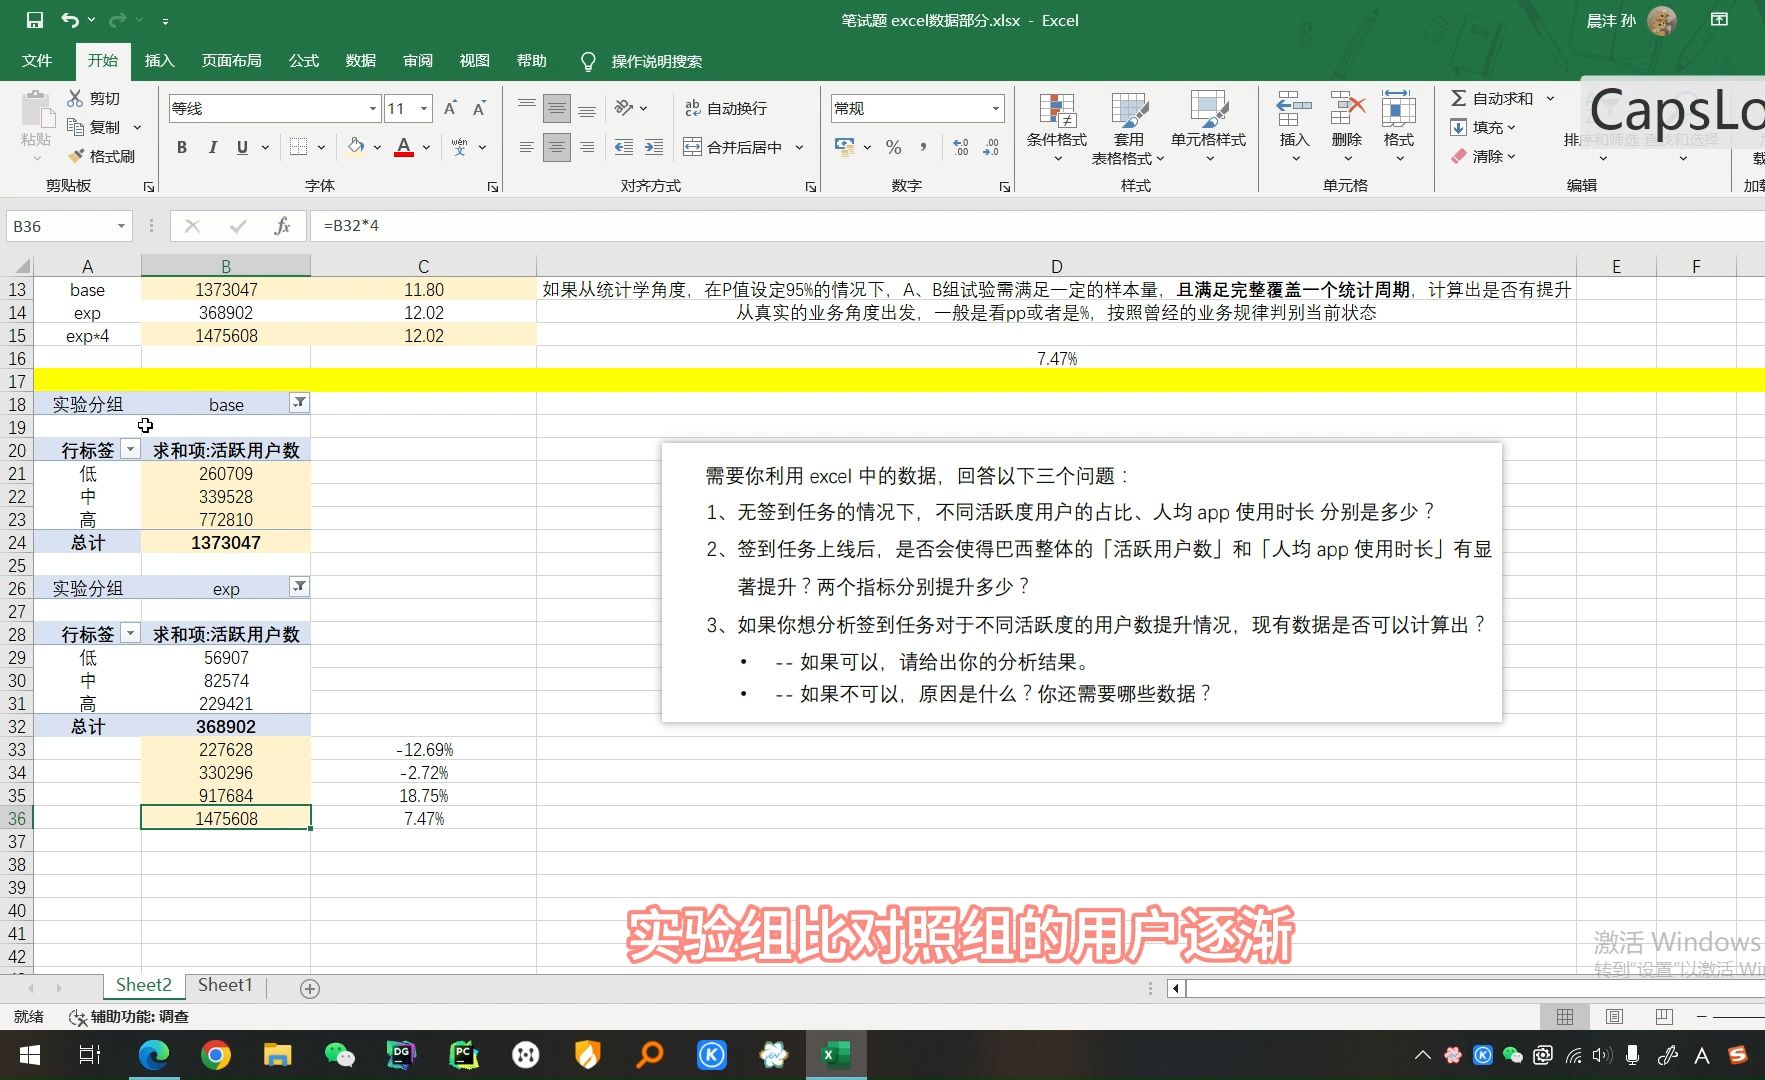Select cell B24 showing 1373047
The height and width of the screenshot is (1080, 1765).
pos(226,542)
